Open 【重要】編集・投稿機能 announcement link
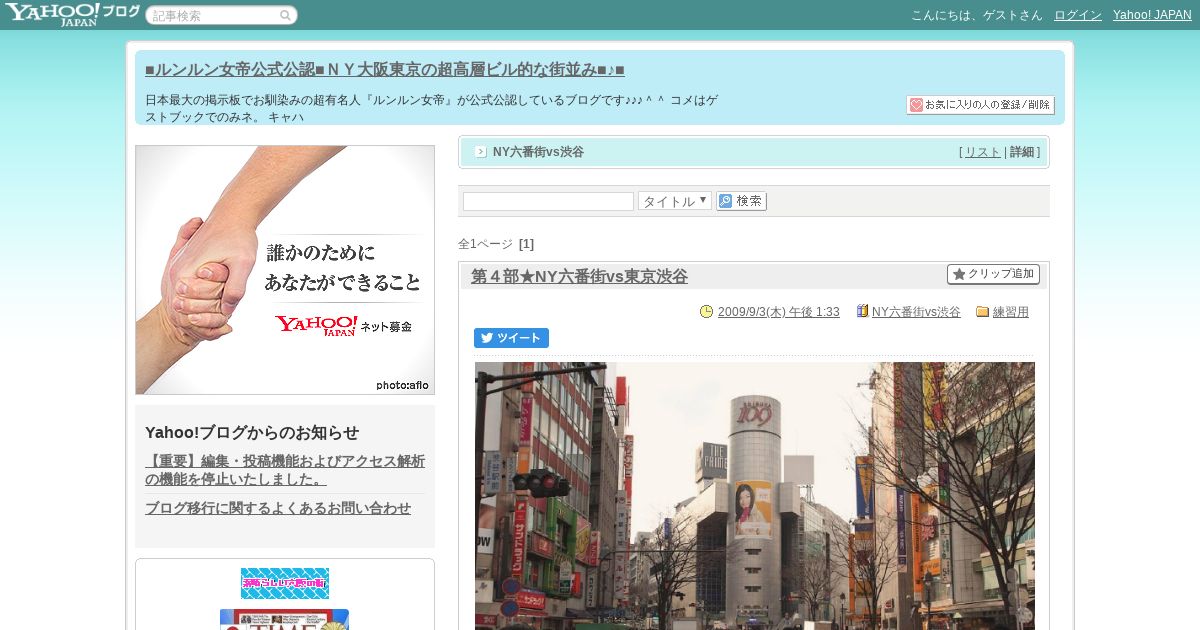The image size is (1200, 630). 285,470
